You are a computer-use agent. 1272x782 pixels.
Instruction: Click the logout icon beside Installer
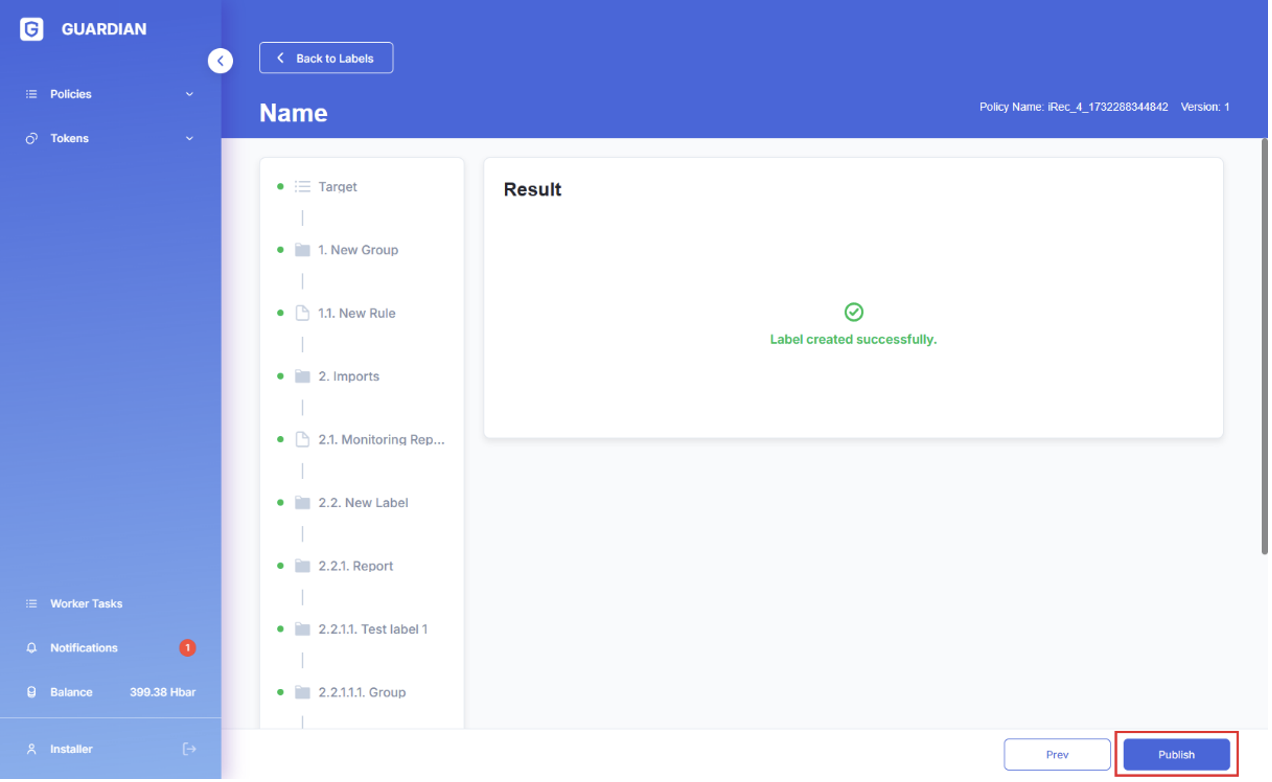click(x=189, y=751)
